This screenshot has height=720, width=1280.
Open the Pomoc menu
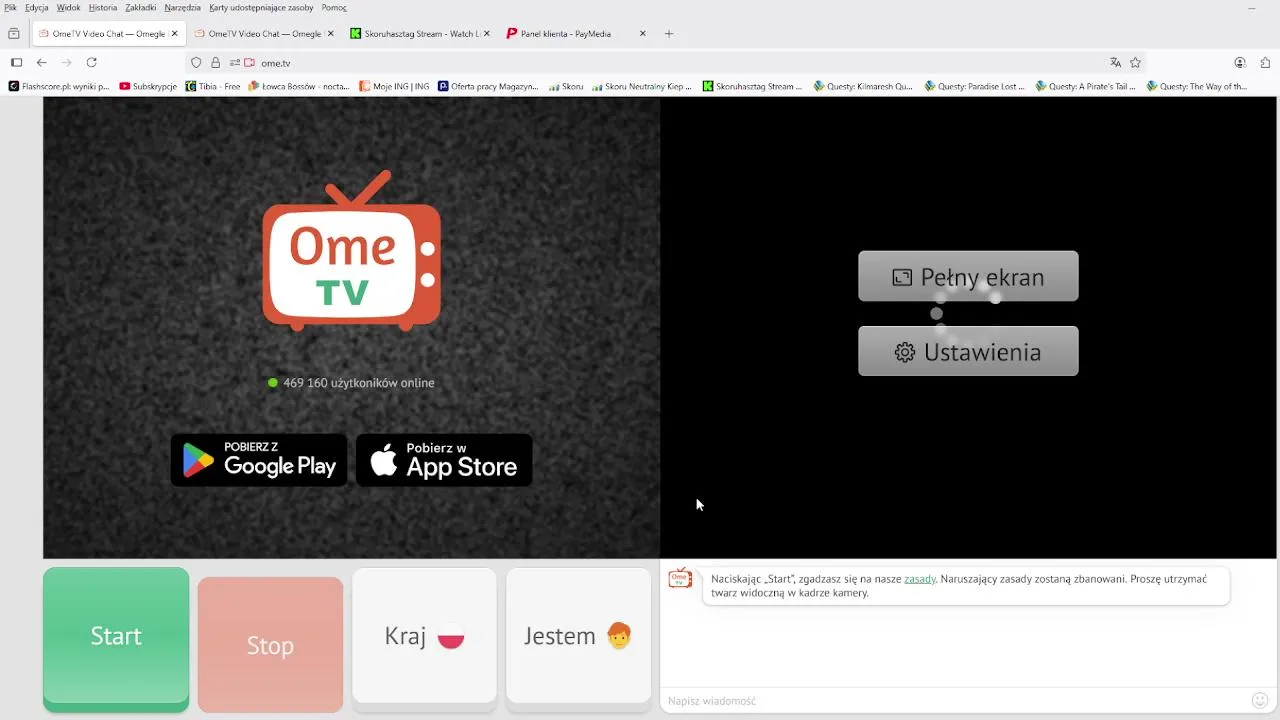pos(334,7)
